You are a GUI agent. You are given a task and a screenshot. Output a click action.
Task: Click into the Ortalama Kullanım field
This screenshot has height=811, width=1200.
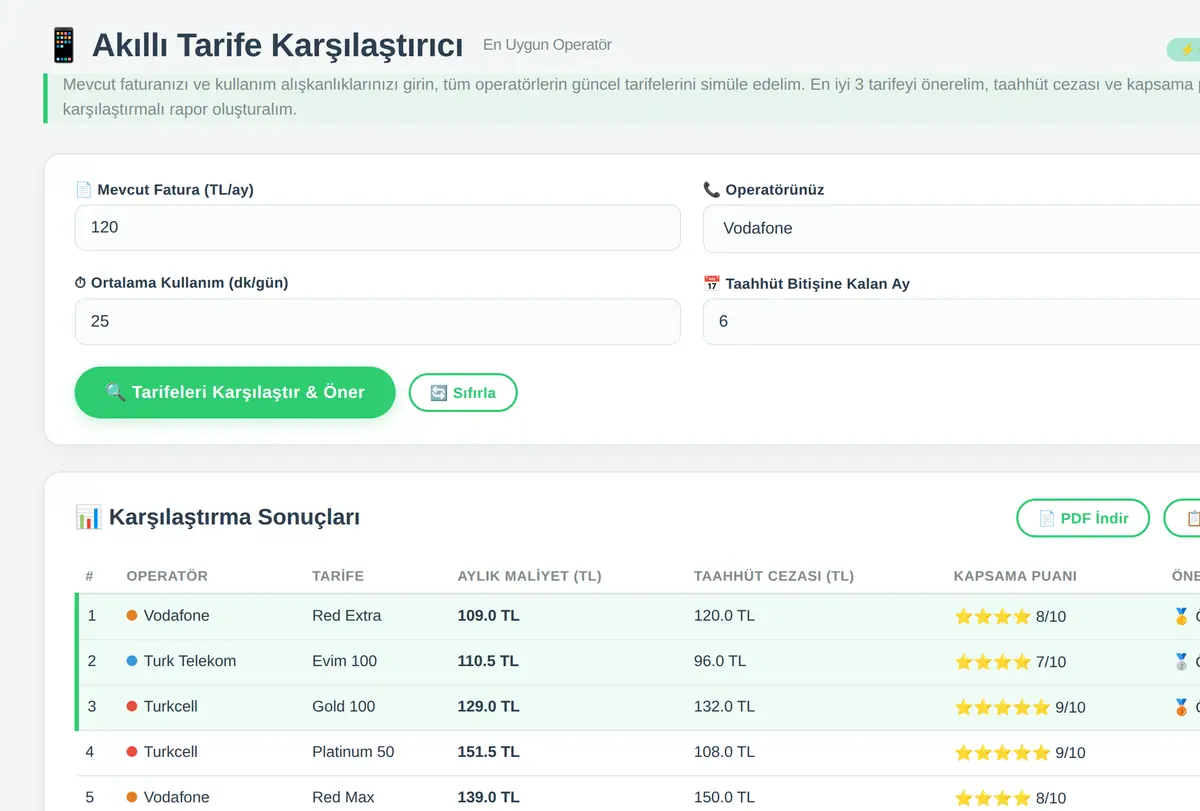378,321
